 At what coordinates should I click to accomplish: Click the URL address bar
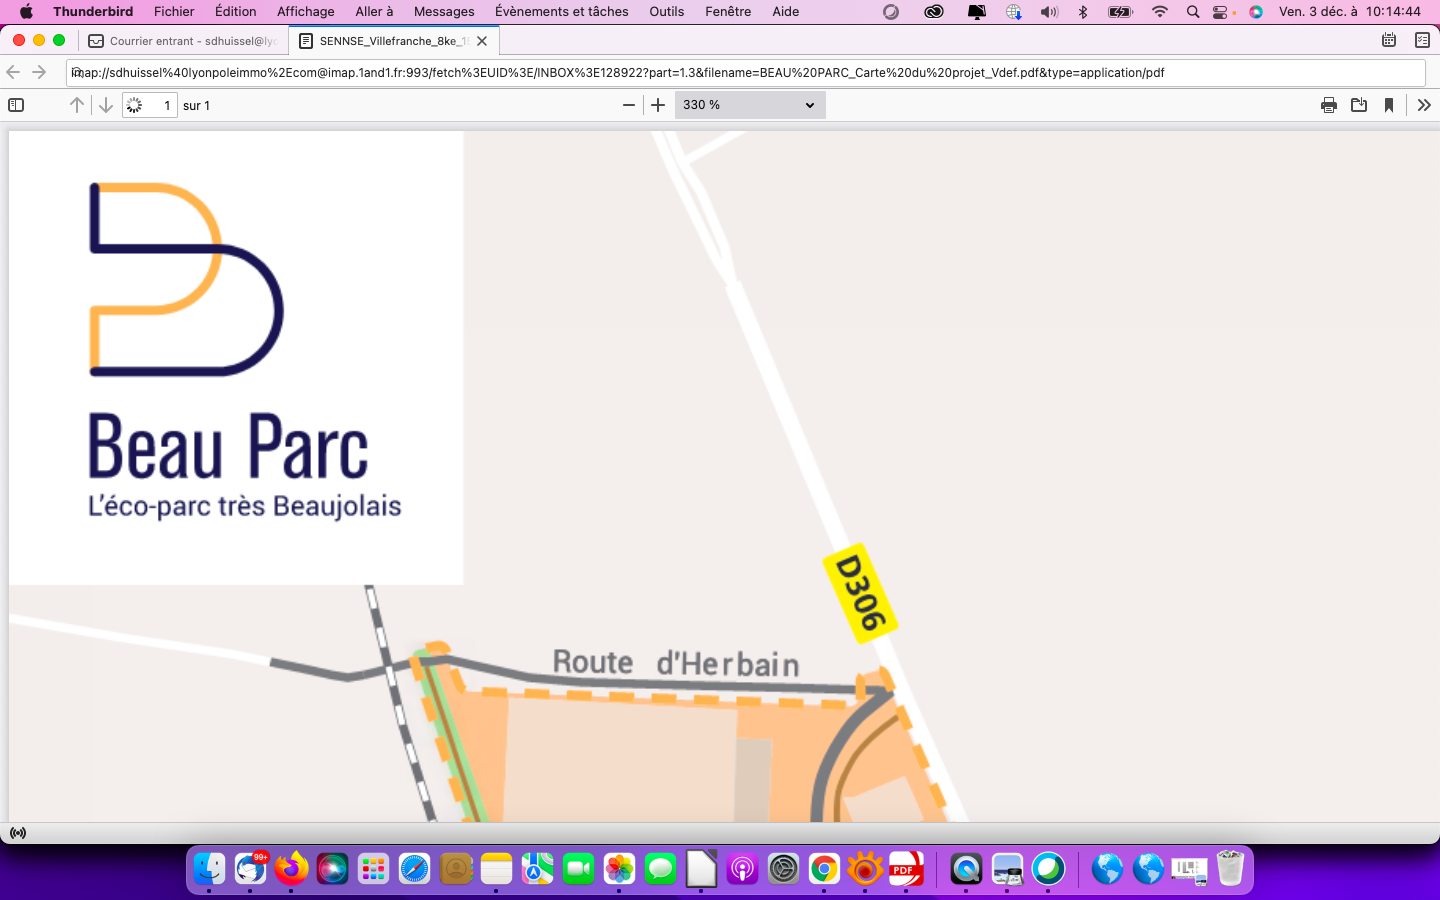(x=745, y=73)
